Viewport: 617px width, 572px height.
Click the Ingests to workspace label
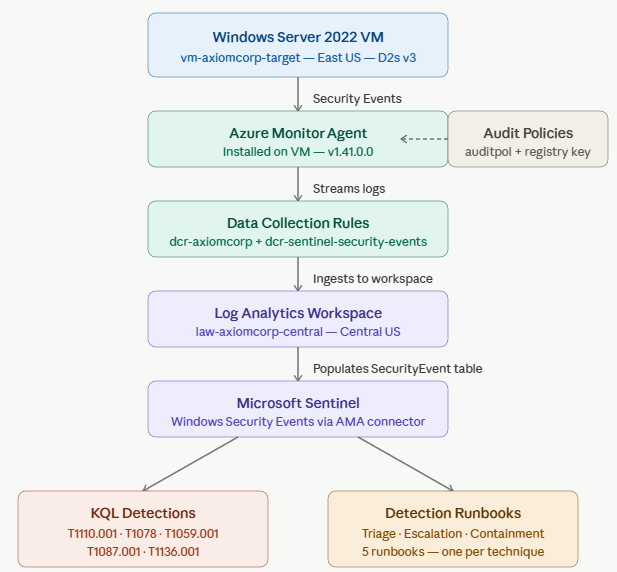(x=373, y=279)
